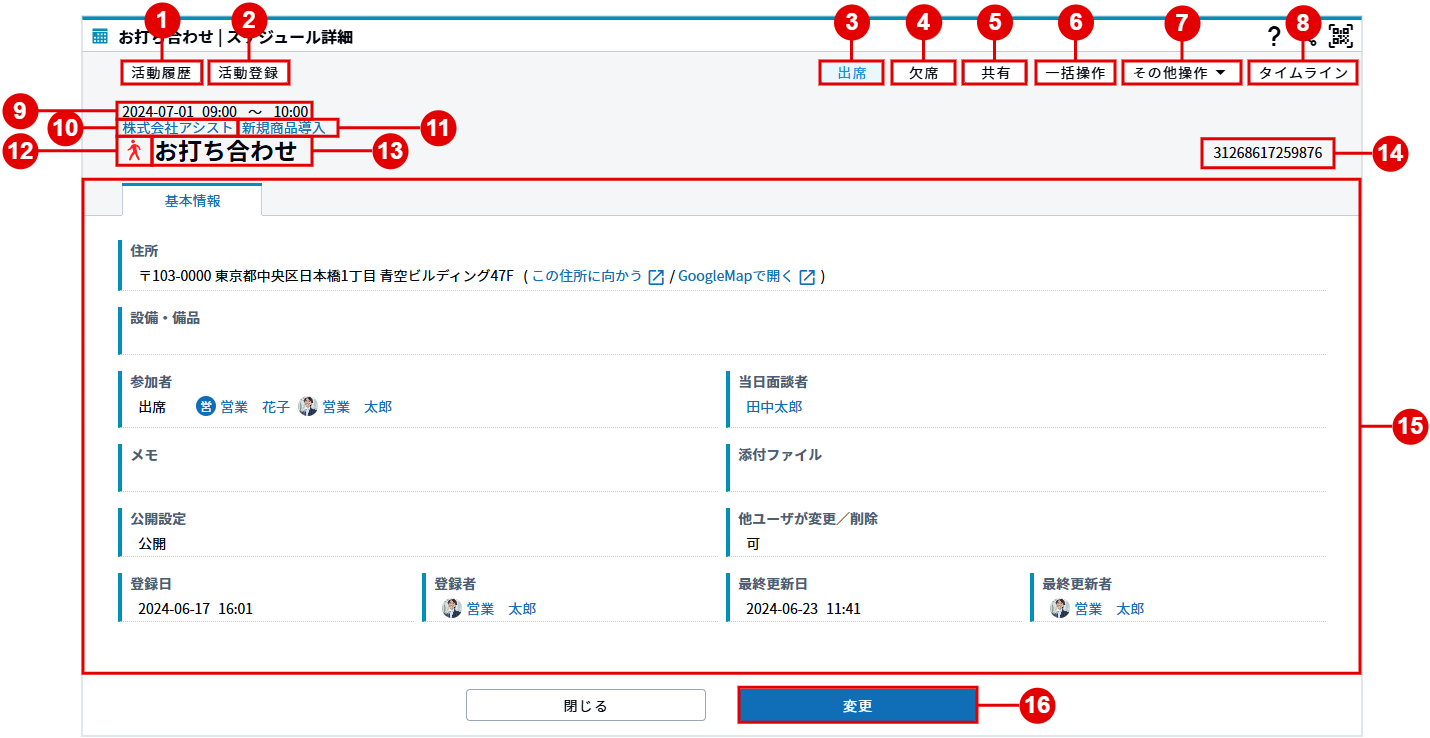Viewport: 1430px width, 738px height.
Task: Open 田中太郎 contact link
Action: point(774,407)
